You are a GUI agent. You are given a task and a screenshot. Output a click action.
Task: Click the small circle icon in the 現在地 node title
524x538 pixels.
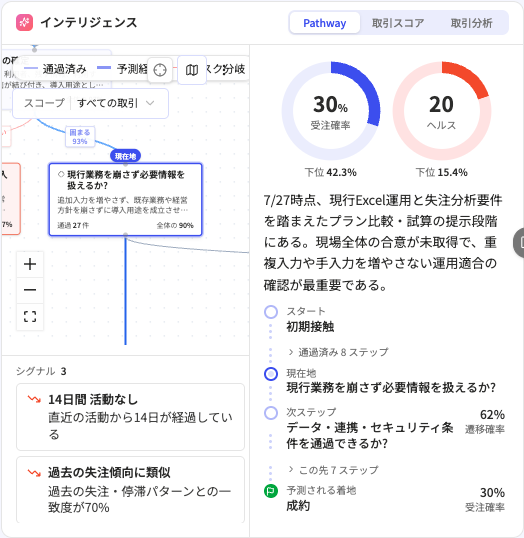coord(61,175)
